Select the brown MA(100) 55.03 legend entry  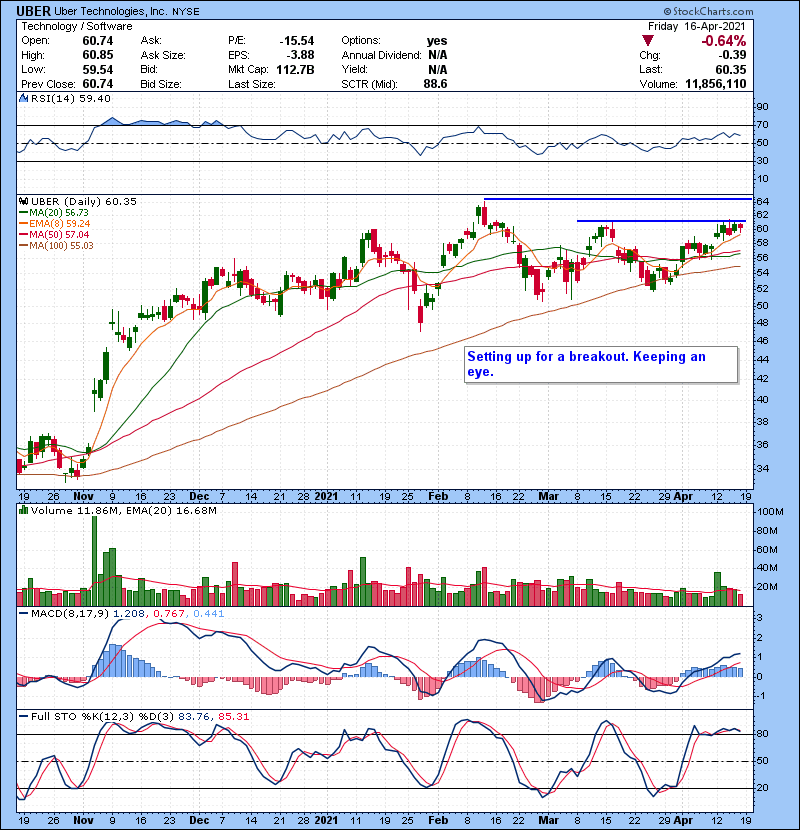coord(56,246)
